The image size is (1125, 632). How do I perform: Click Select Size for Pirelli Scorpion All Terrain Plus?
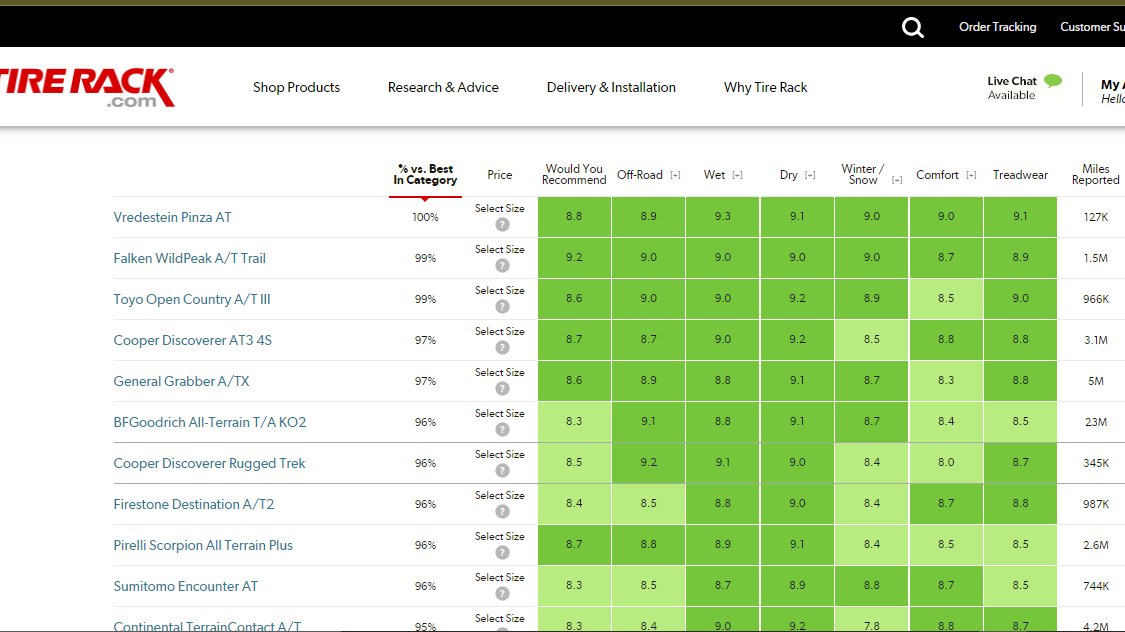click(x=499, y=536)
